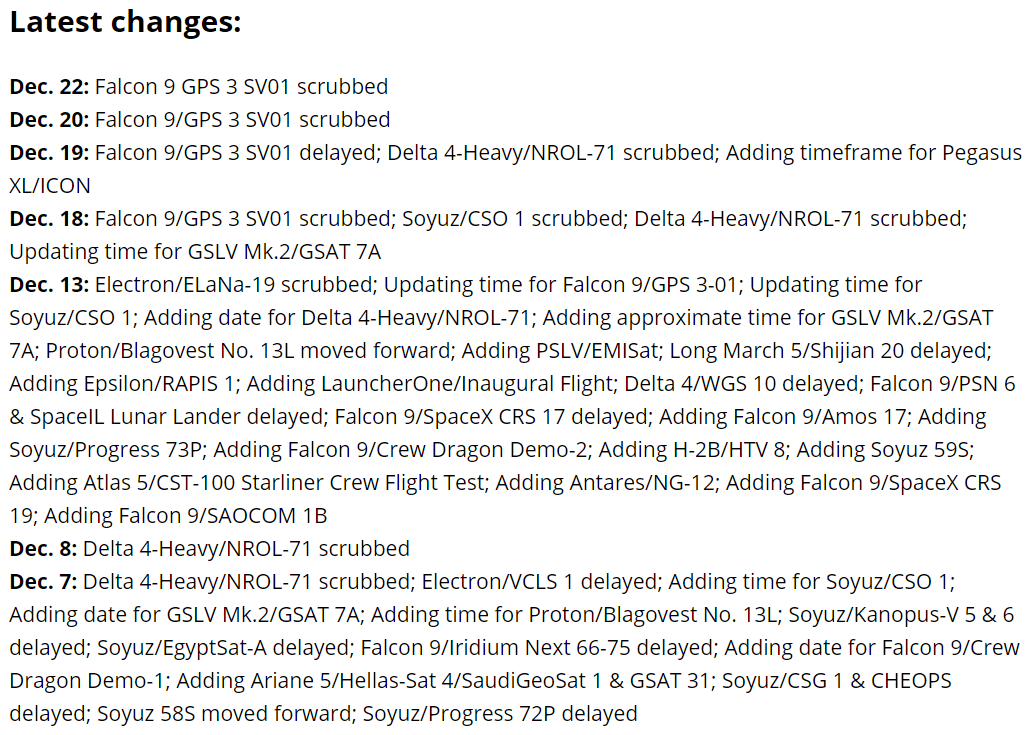Image resolution: width=1033 pixels, height=735 pixels.
Task: Click 'Electron/ELaNa-19 scrubbed' entry
Action: [235, 285]
